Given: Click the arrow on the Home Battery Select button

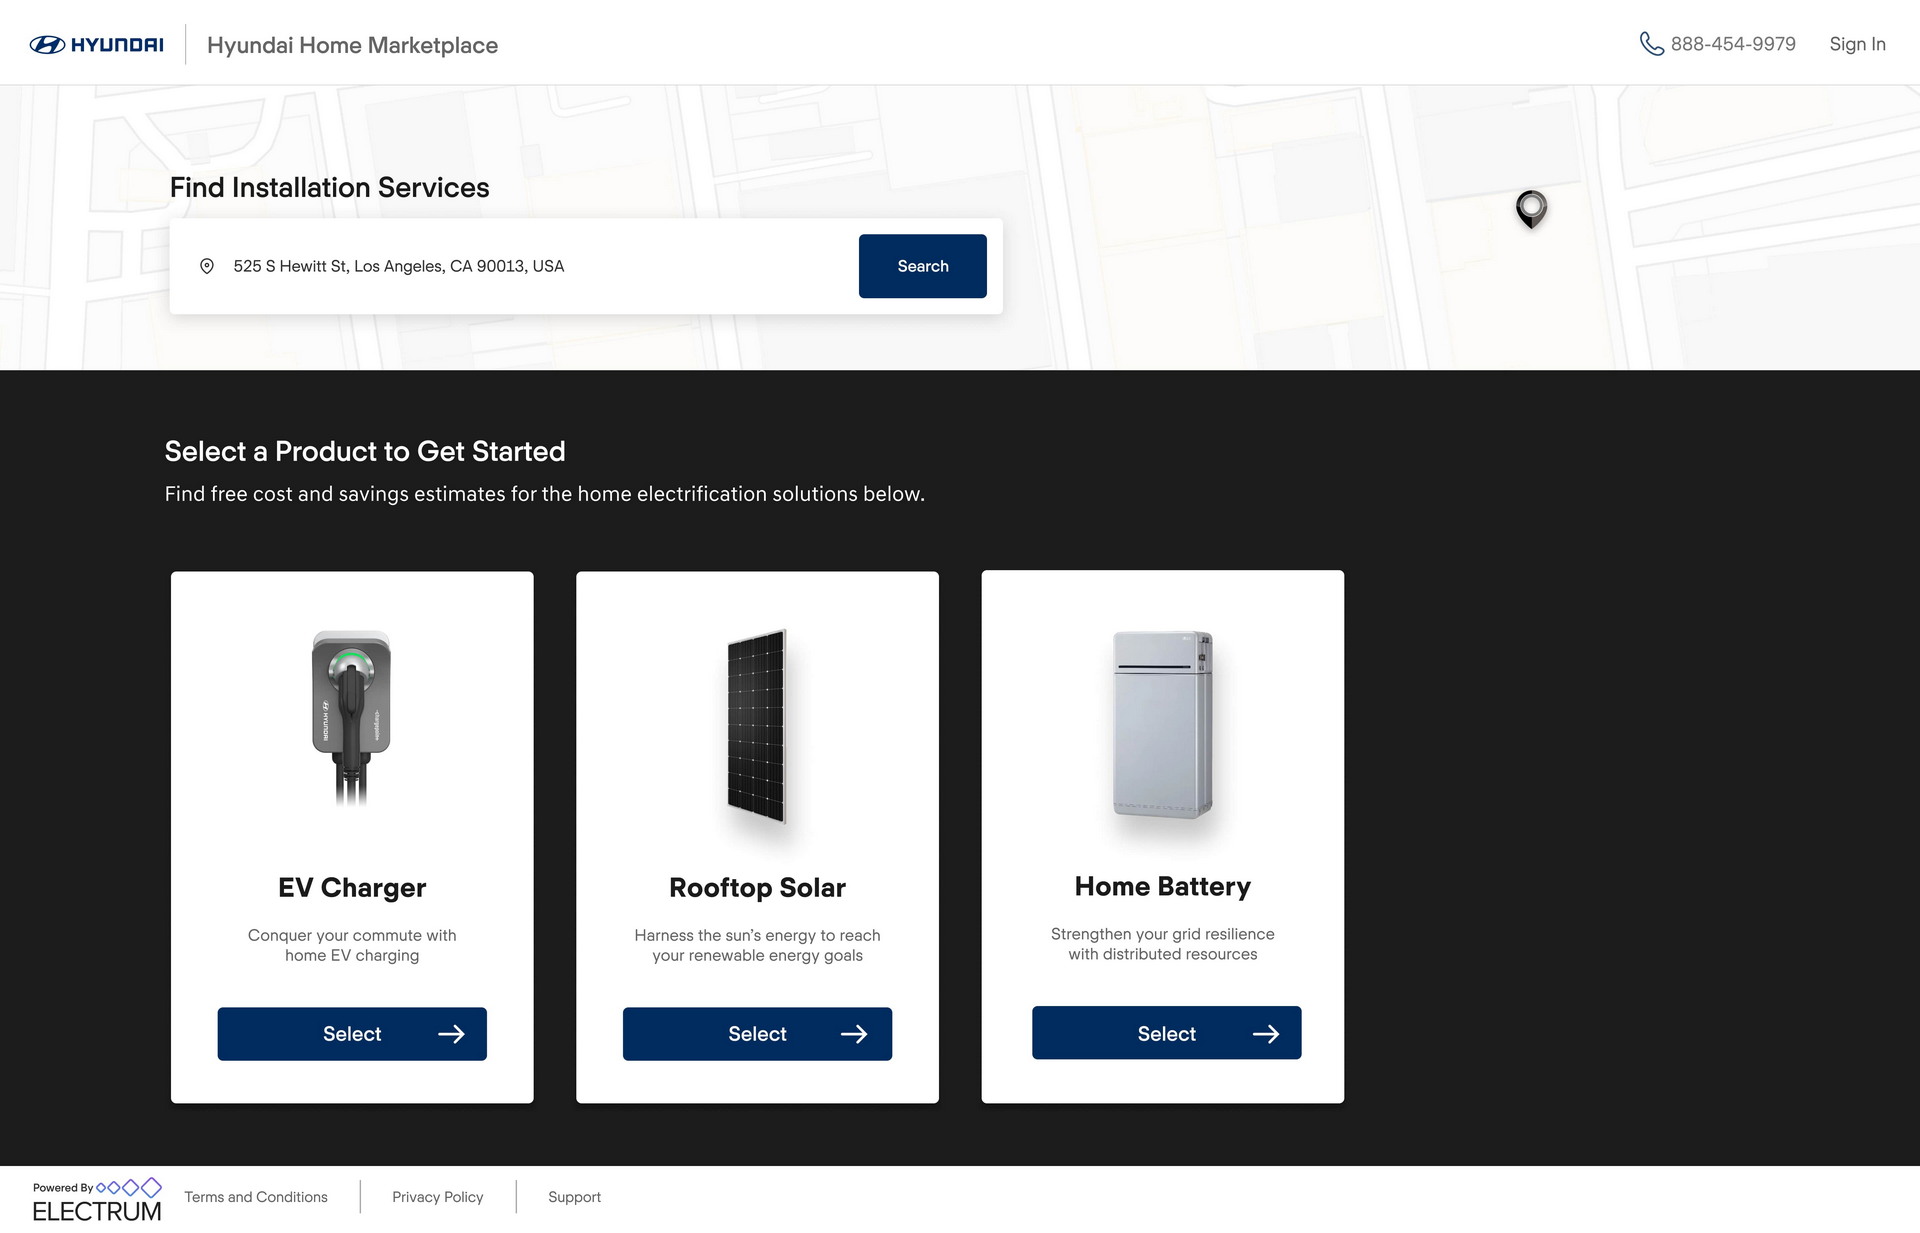Looking at the screenshot, I should [1266, 1034].
